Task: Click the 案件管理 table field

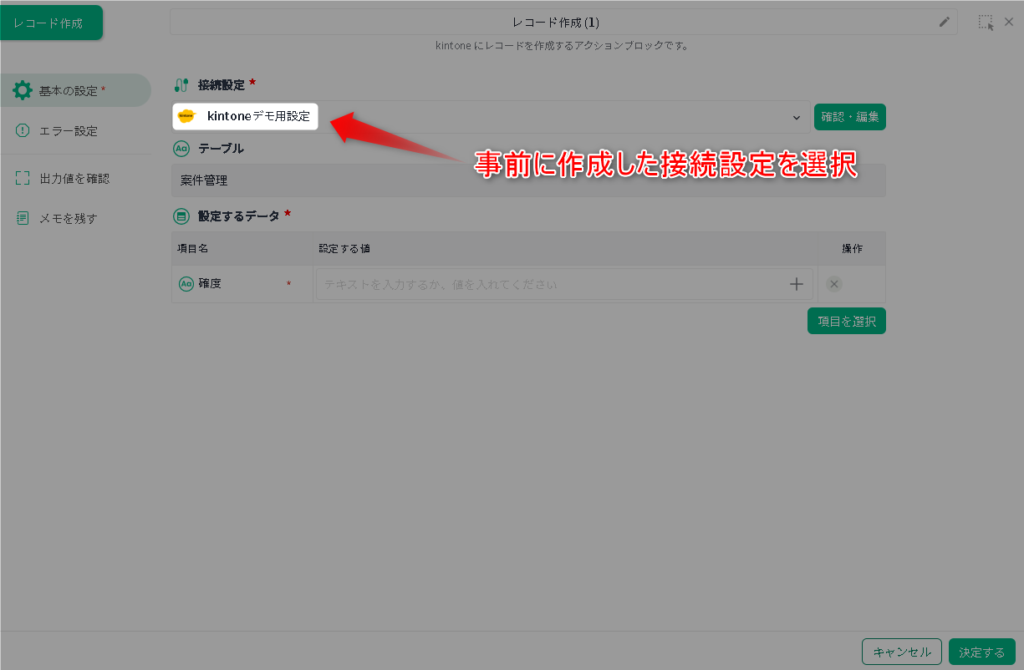Action: 528,180
